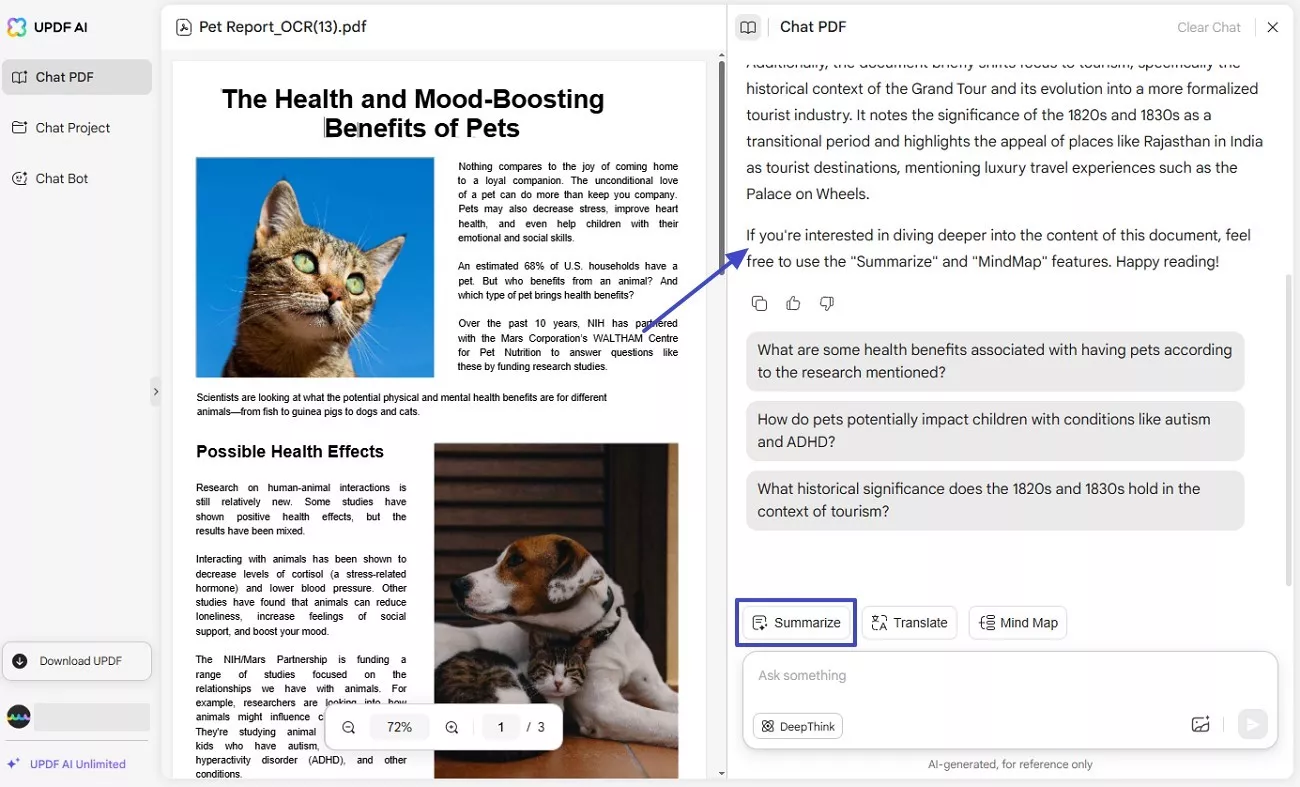
Task: Click the chat panel vertical scrollbar
Action: pos(1288,430)
